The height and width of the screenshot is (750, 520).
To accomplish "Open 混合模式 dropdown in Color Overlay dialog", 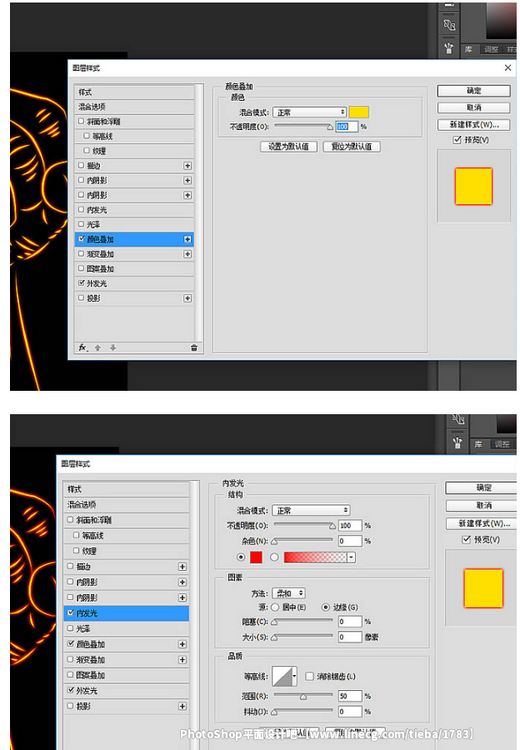I will coord(310,112).
